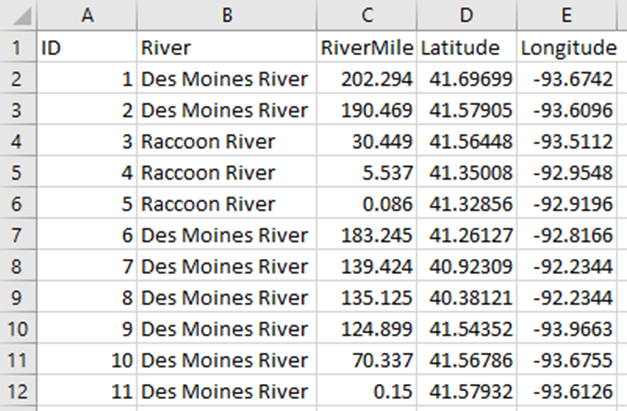Click cell with latitude 41.35008
627x411 pixels.
coord(467,172)
